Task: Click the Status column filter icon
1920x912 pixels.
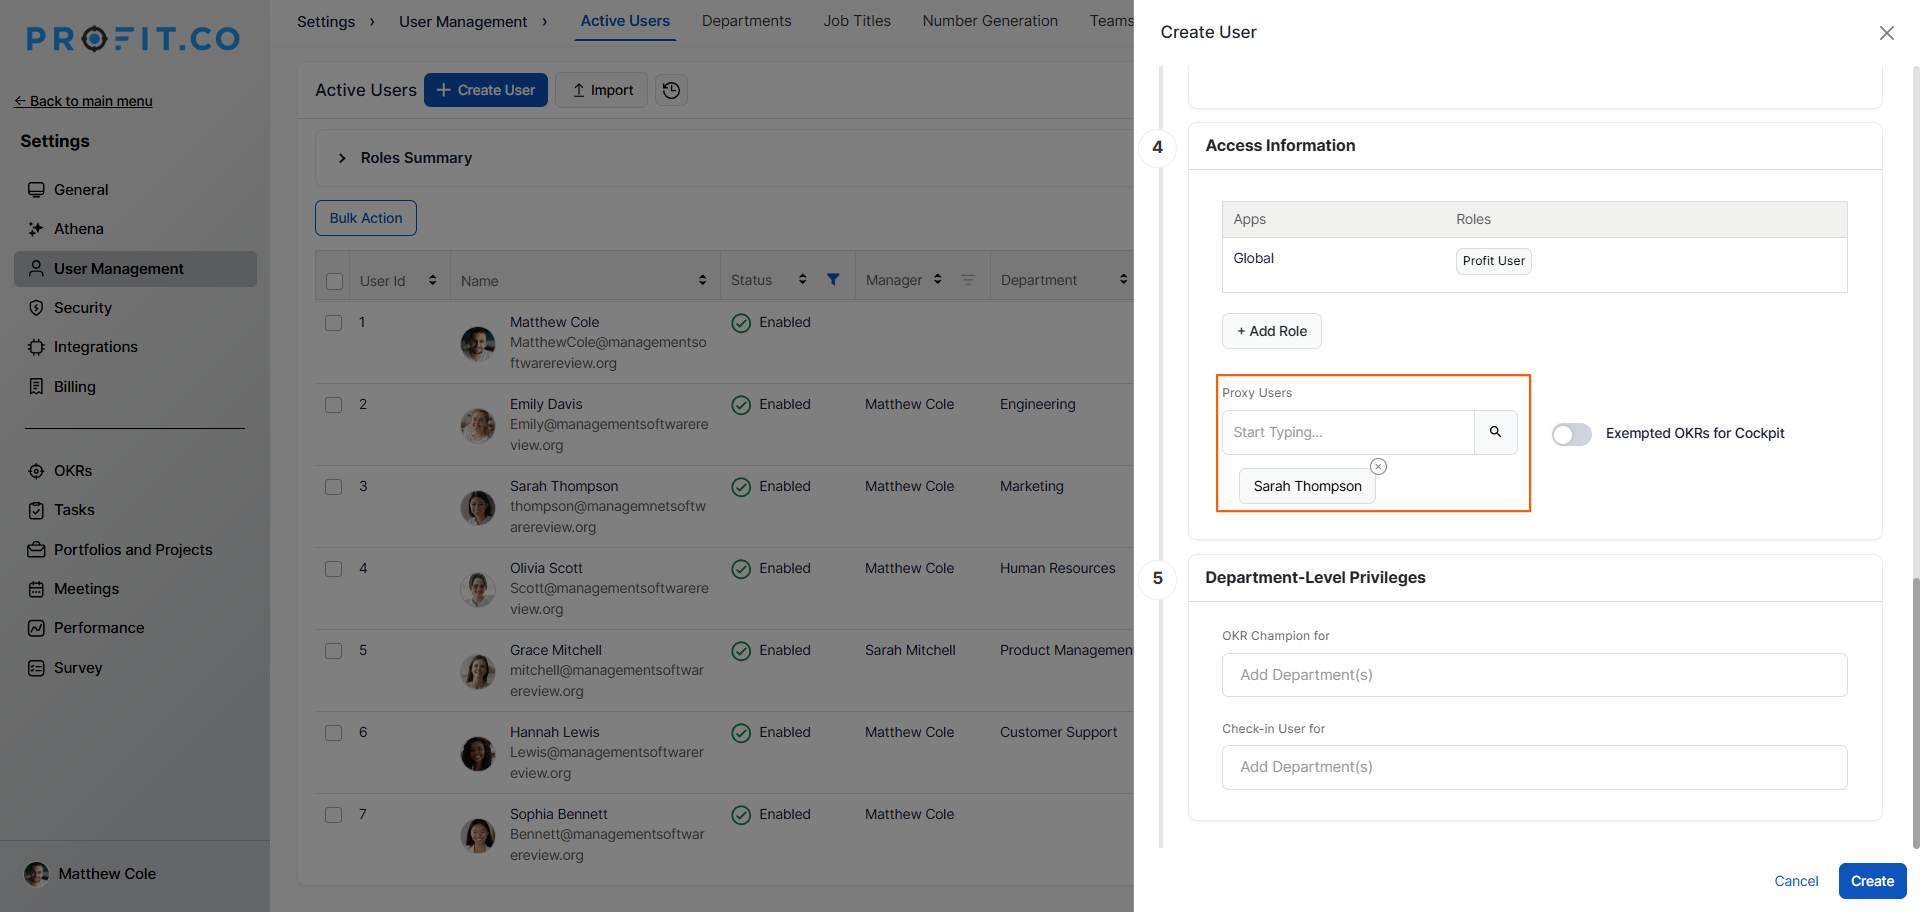Action: (x=833, y=280)
